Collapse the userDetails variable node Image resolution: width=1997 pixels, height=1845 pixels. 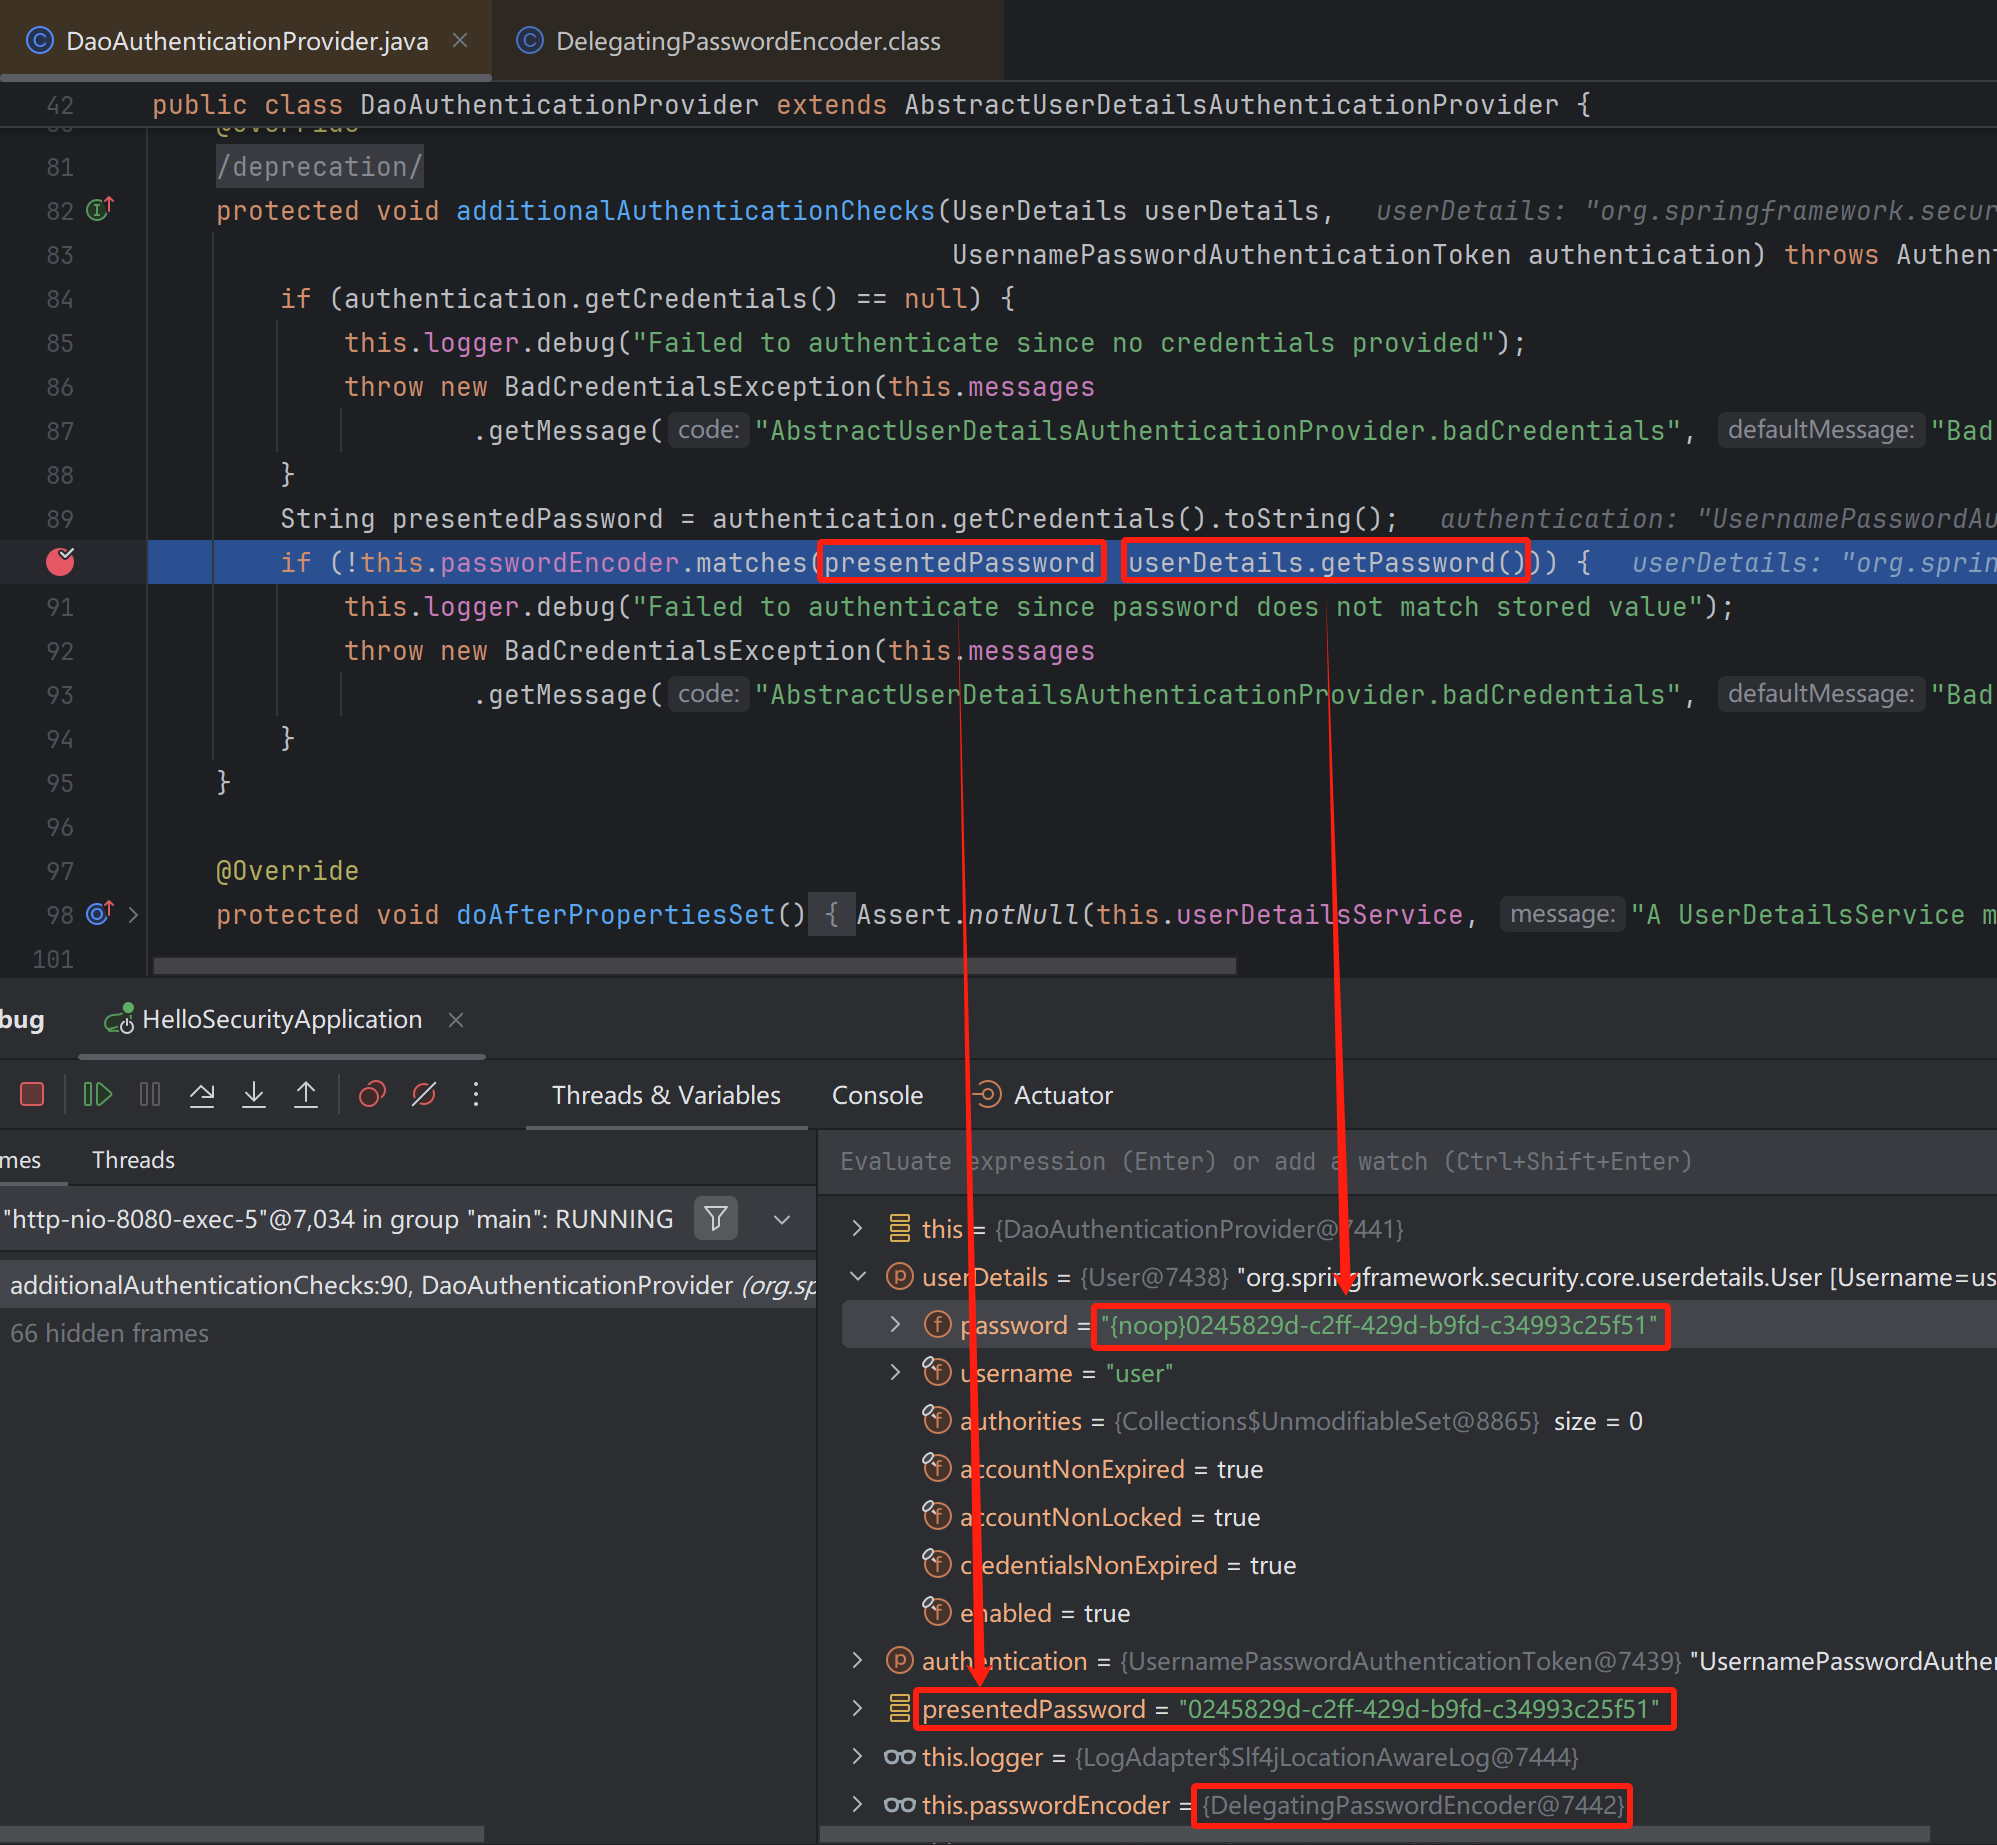coord(857,1277)
